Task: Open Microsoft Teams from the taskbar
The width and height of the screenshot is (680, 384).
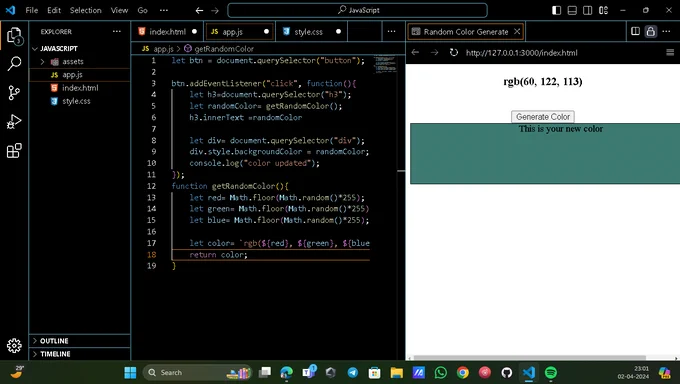Action: pyautogui.click(x=309, y=372)
